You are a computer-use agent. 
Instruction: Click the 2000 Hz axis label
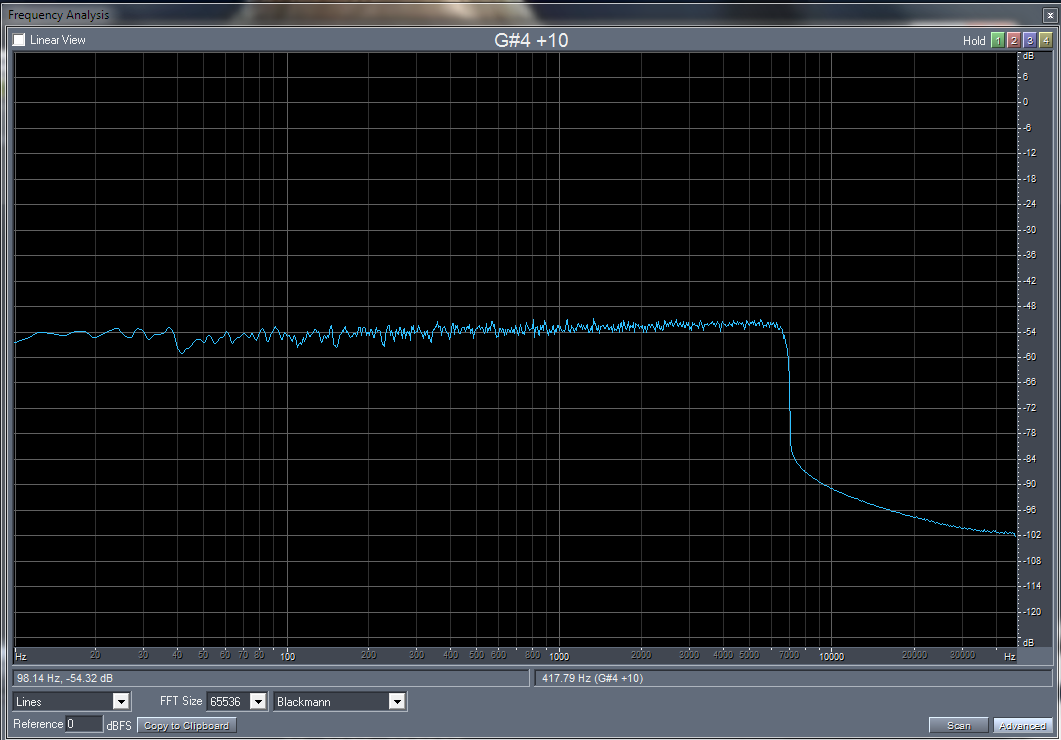click(x=641, y=655)
